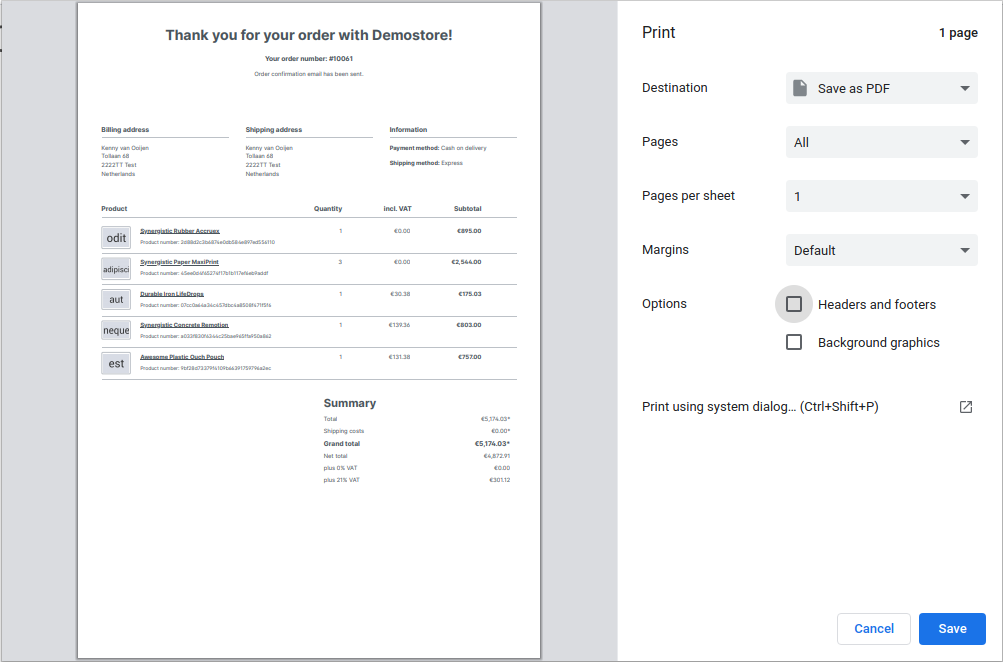
Task: Click the PDF file icon in Destination
Action: pos(800,88)
